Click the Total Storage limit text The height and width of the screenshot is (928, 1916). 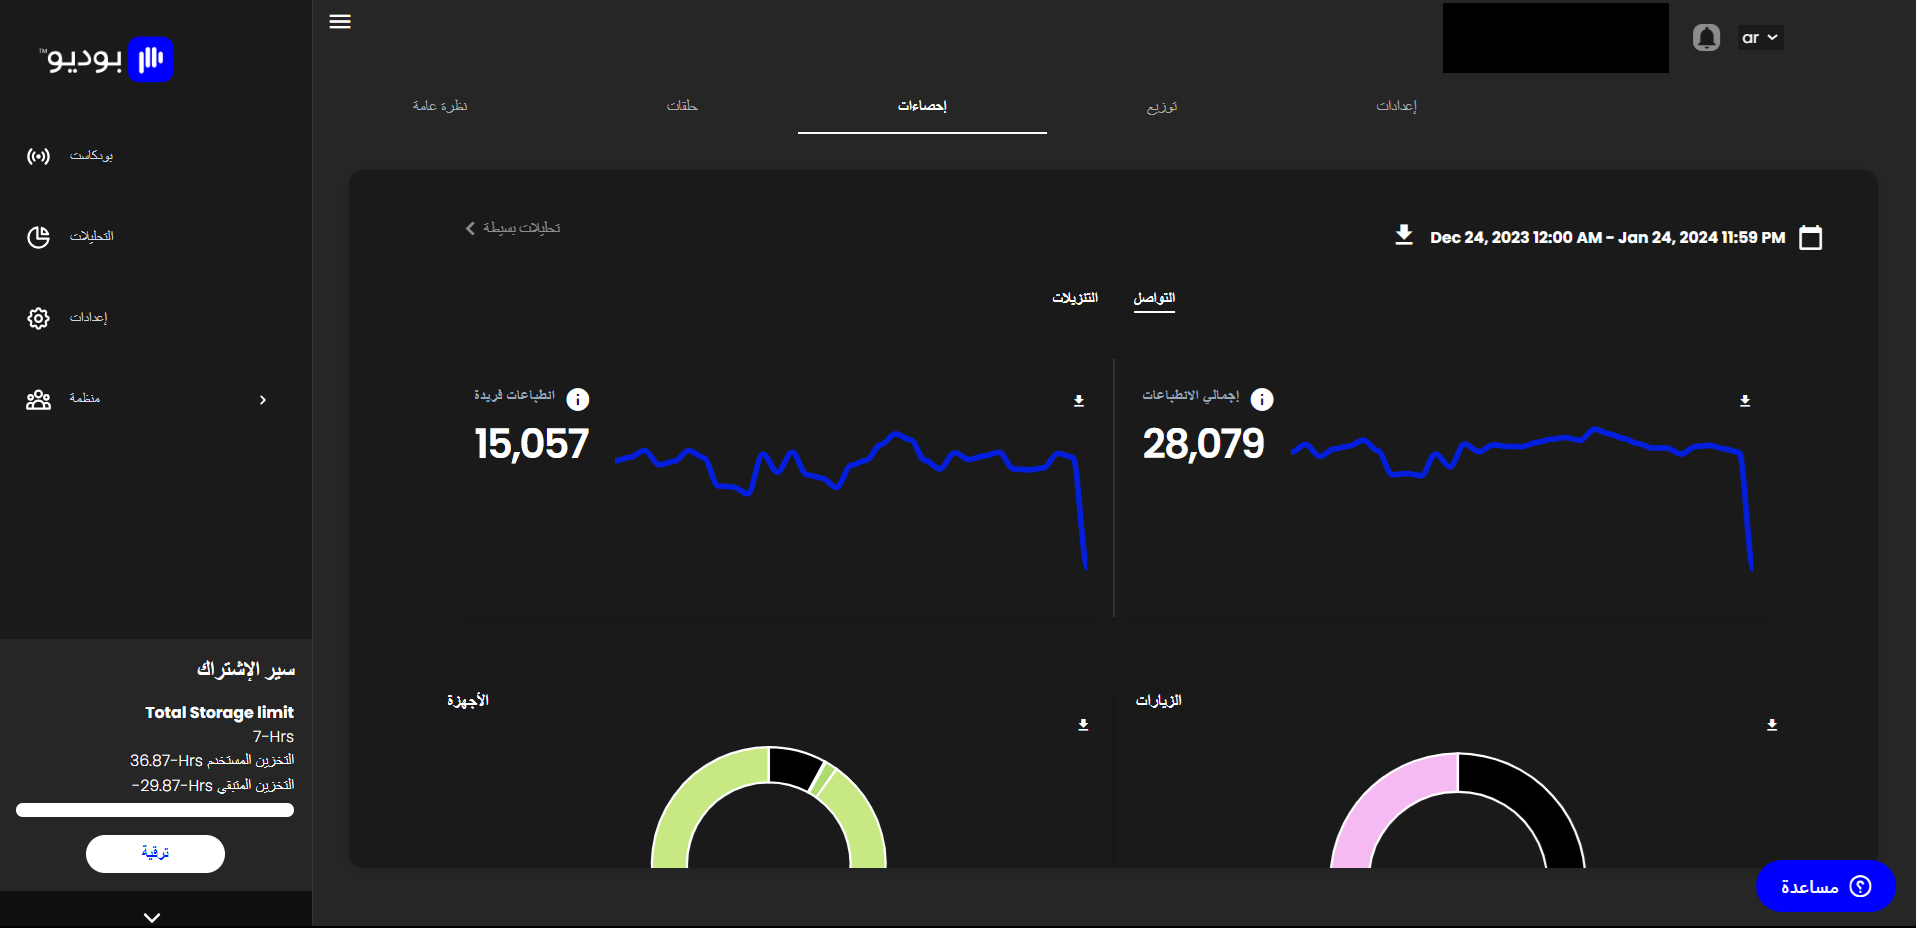pyautogui.click(x=219, y=712)
